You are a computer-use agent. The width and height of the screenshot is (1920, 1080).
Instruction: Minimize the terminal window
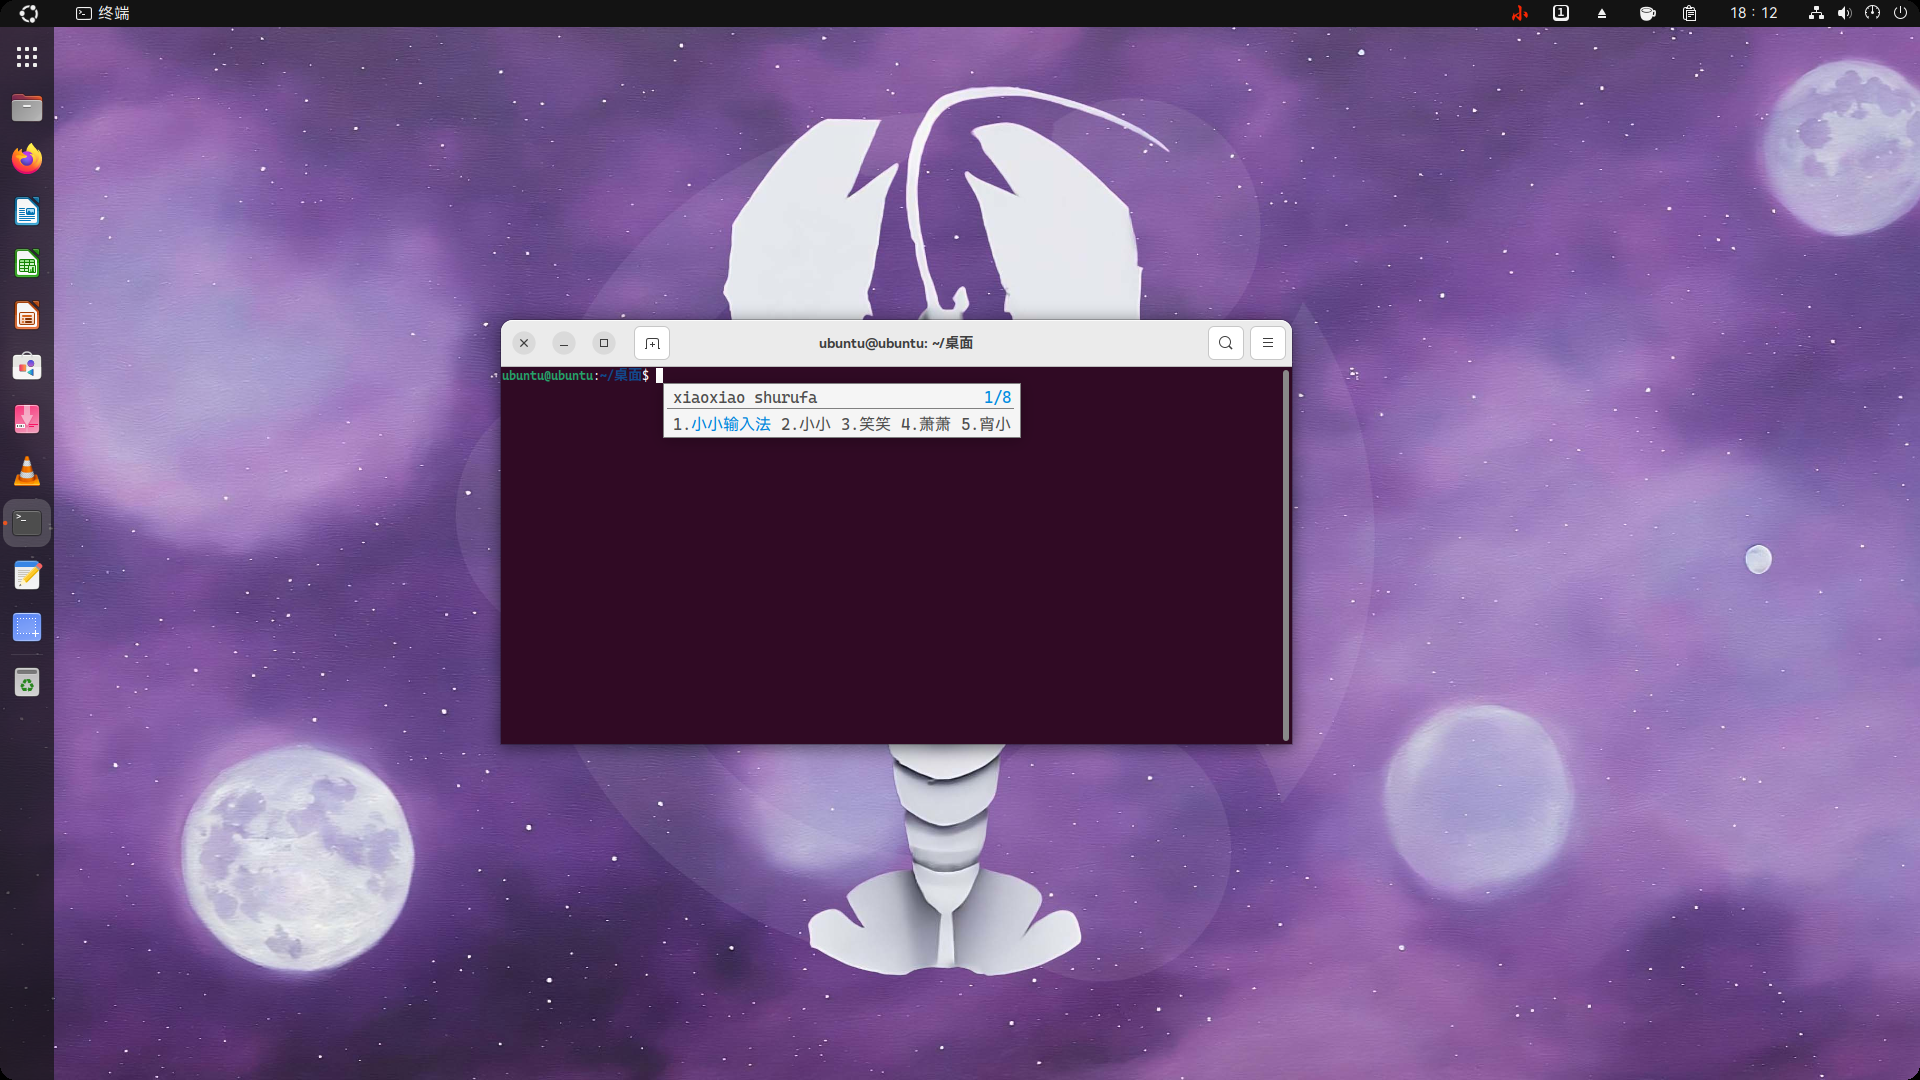click(x=564, y=343)
